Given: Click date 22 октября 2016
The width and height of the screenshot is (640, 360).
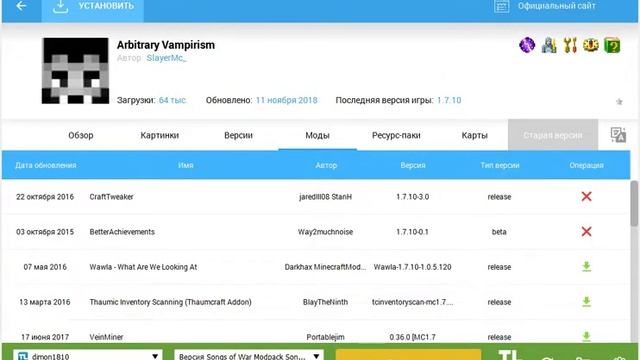Looking at the screenshot, I should tap(45, 197).
